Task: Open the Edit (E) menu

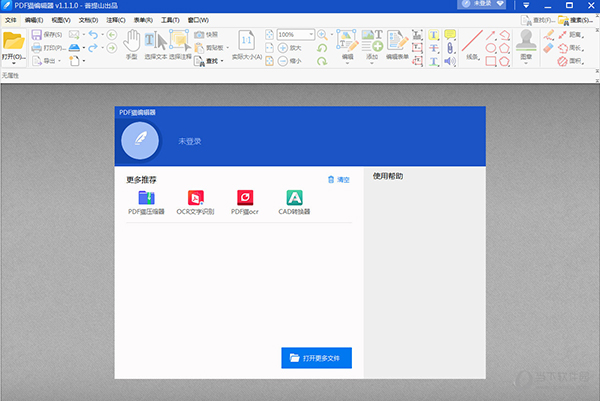Action: (x=34, y=20)
